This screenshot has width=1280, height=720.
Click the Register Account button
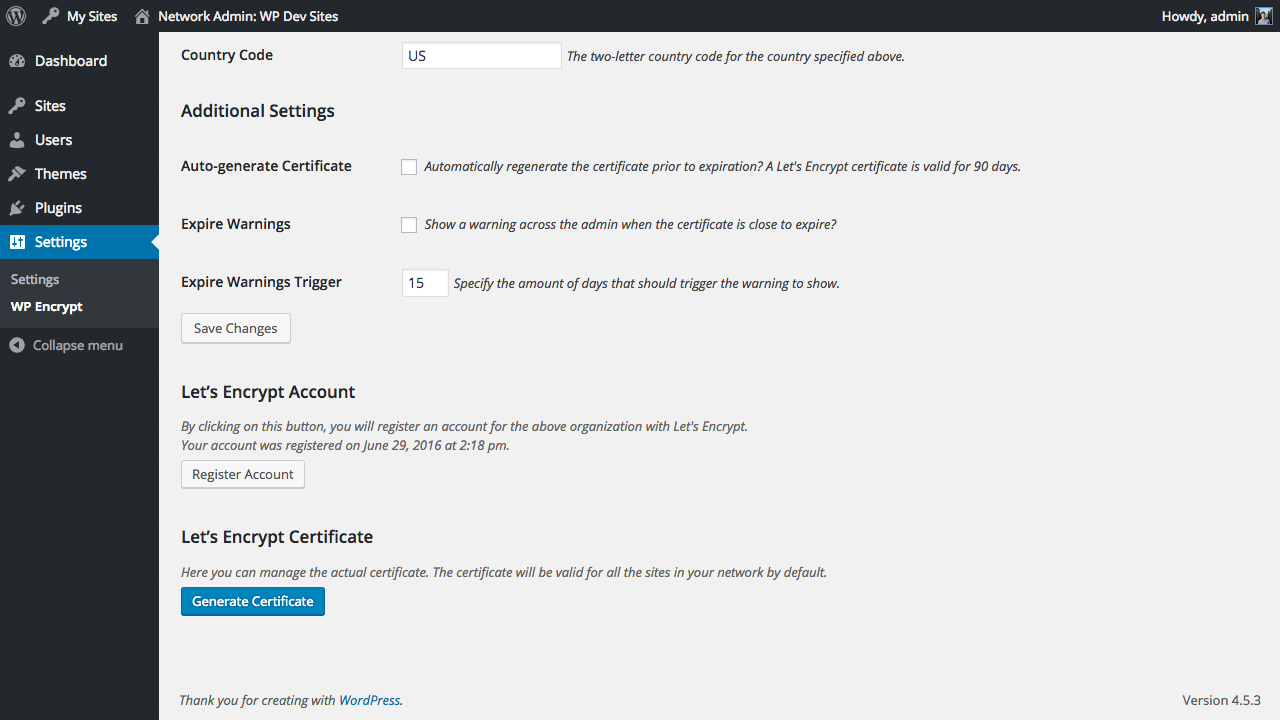click(243, 474)
